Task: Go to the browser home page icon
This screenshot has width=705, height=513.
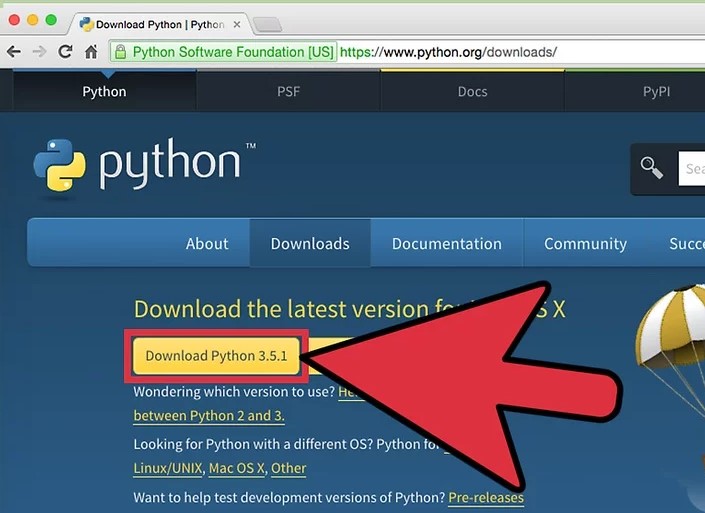Action: click(x=91, y=52)
